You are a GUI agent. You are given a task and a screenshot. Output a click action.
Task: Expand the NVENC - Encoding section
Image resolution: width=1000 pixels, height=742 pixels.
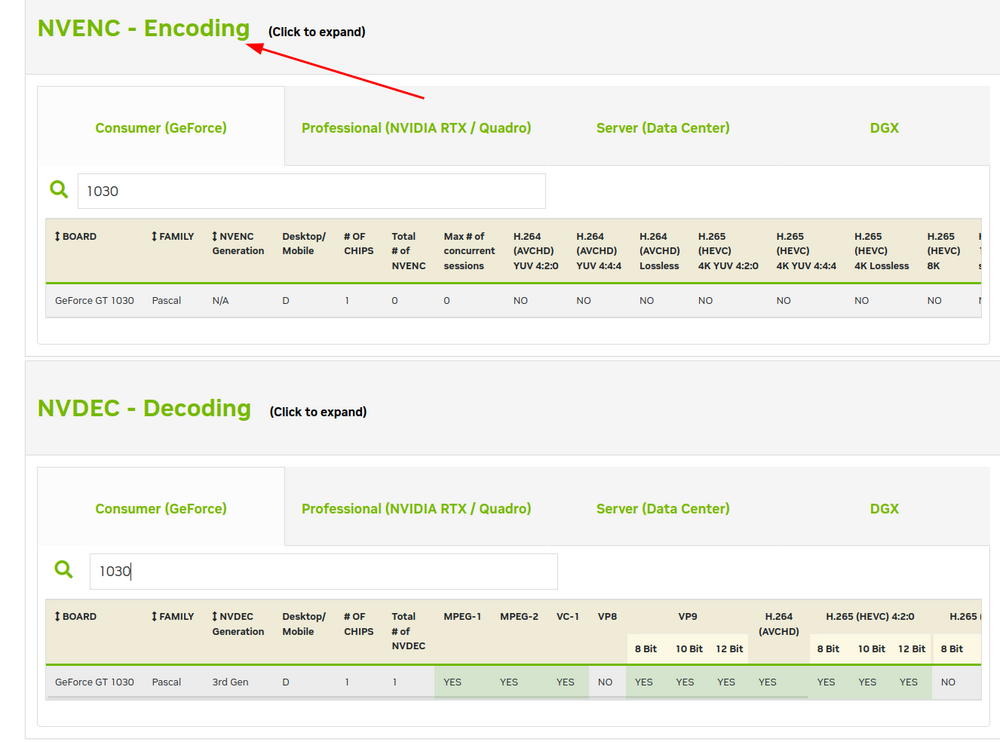(x=143, y=28)
